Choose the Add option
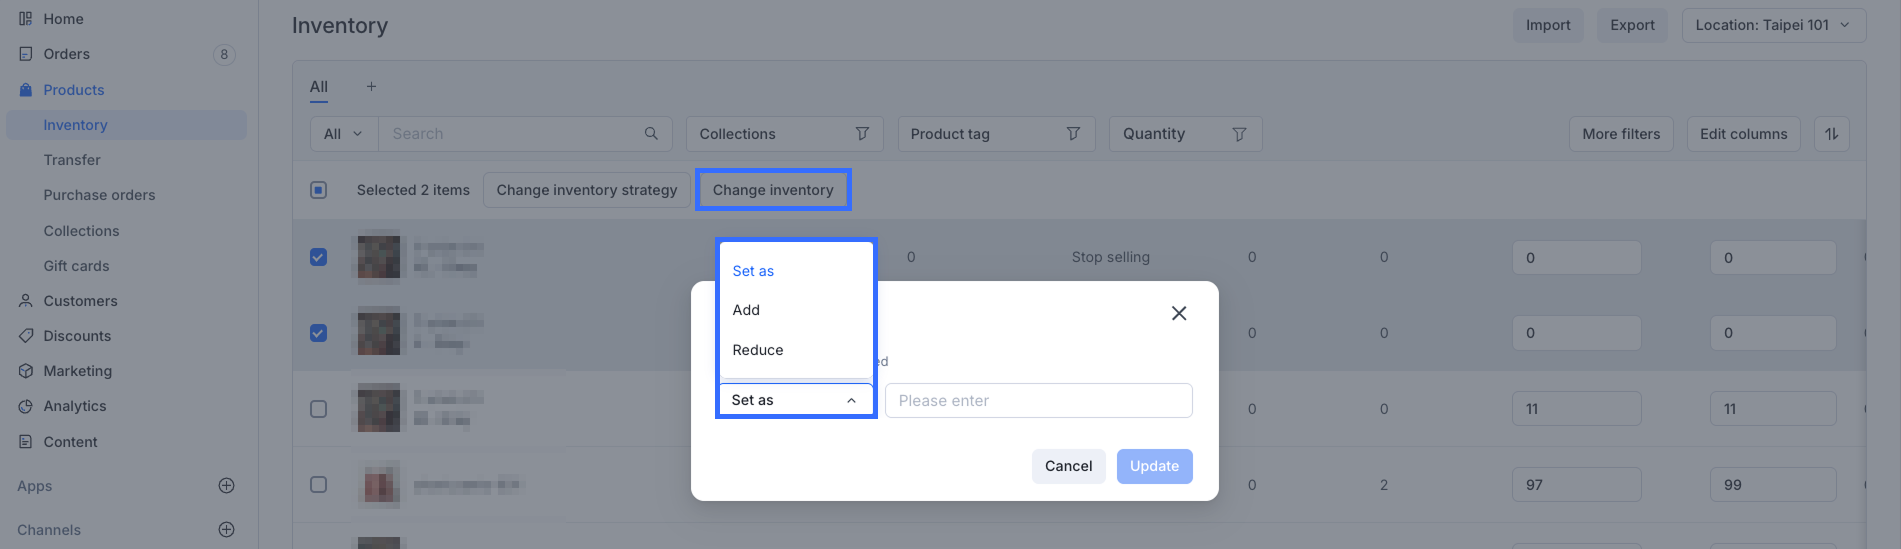Viewport: 1901px width, 549px height. (746, 310)
